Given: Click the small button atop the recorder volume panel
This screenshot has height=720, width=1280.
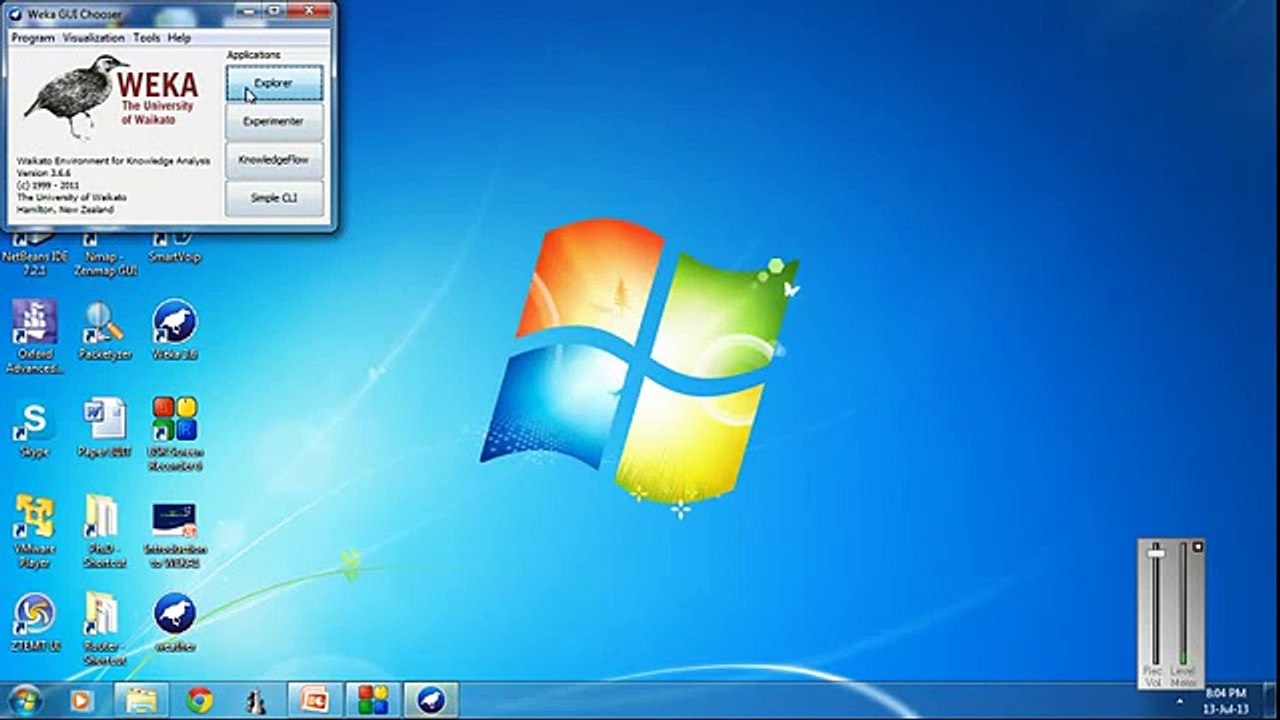Looking at the screenshot, I should point(1198,546).
